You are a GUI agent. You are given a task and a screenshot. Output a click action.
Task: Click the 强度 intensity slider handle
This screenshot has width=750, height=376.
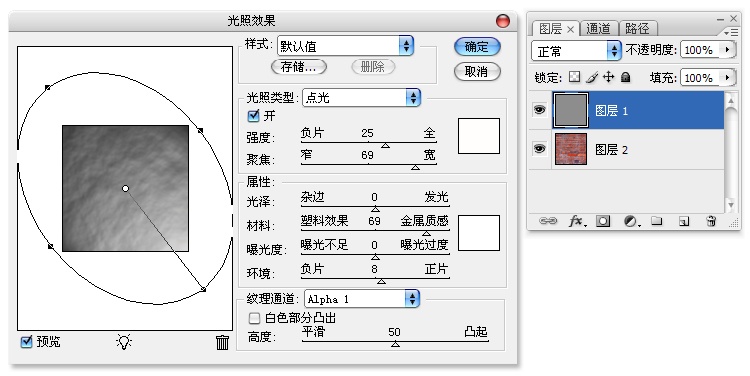pos(385,145)
